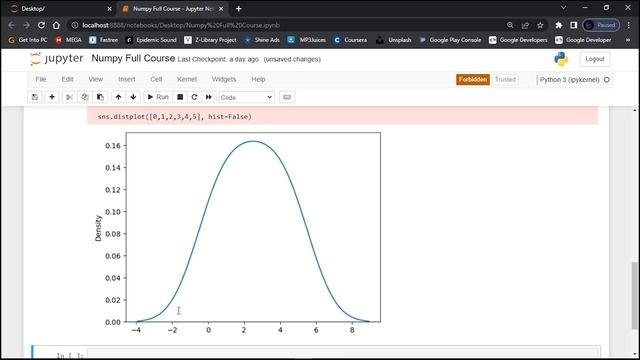Interrupt the kernel with the stop icon

coord(180,97)
